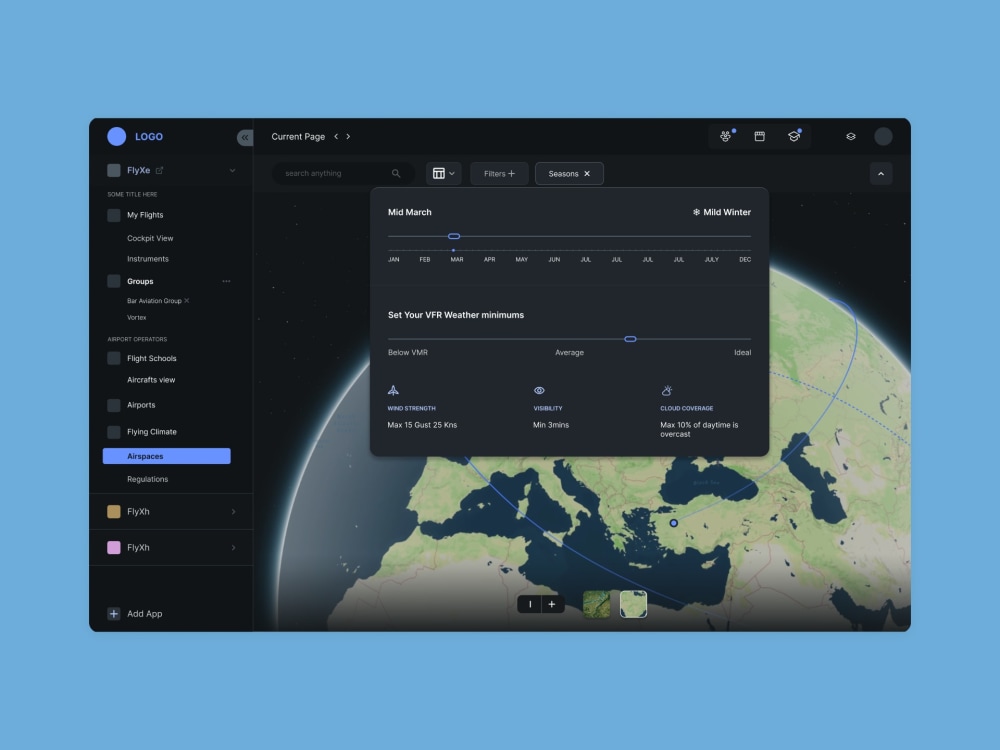Select the Vortex group
The height and width of the screenshot is (750, 1000).
(x=136, y=317)
